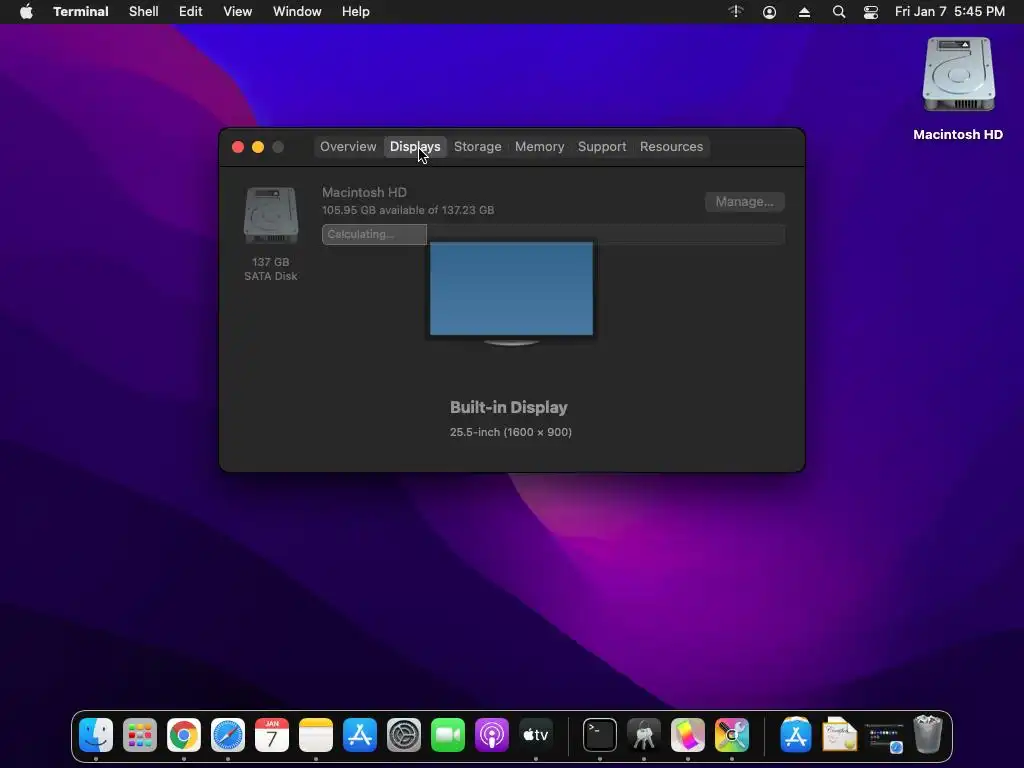Close the About This Mac window
Image resolution: width=1024 pixels, height=768 pixels.
(x=238, y=147)
